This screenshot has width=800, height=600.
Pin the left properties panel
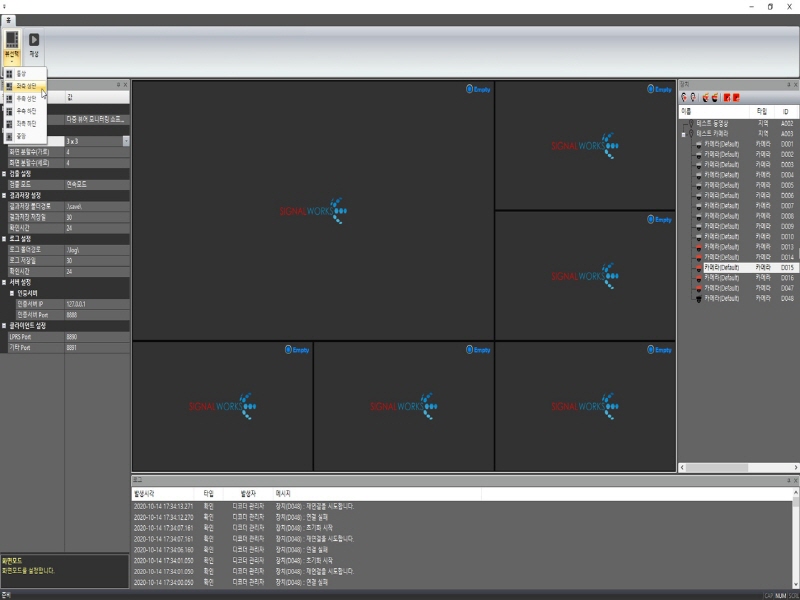point(118,85)
